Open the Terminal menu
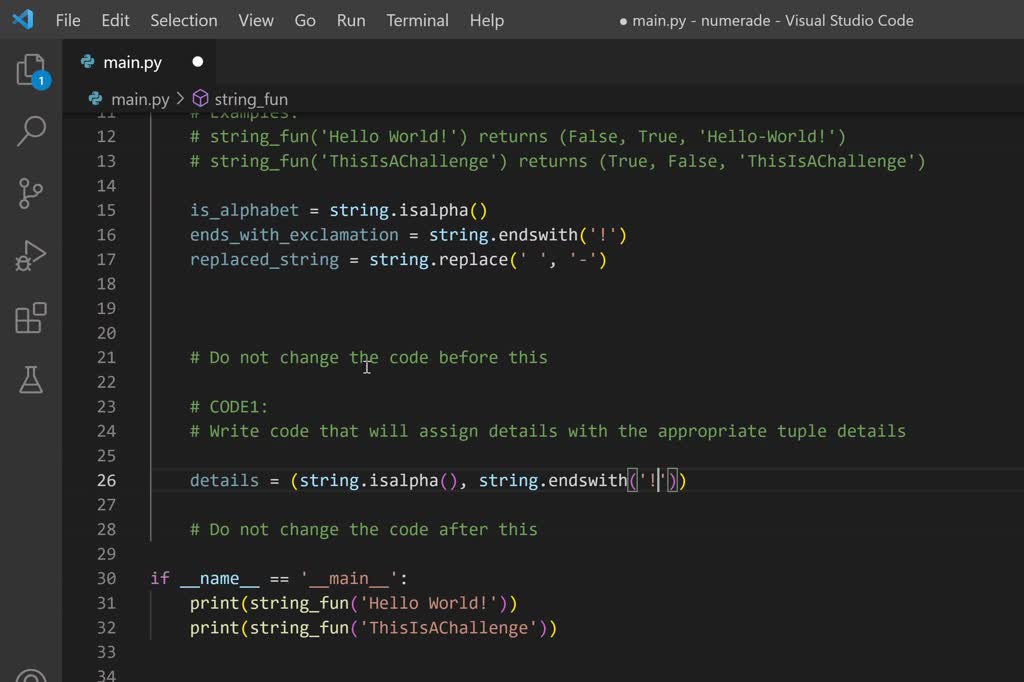 [x=417, y=20]
